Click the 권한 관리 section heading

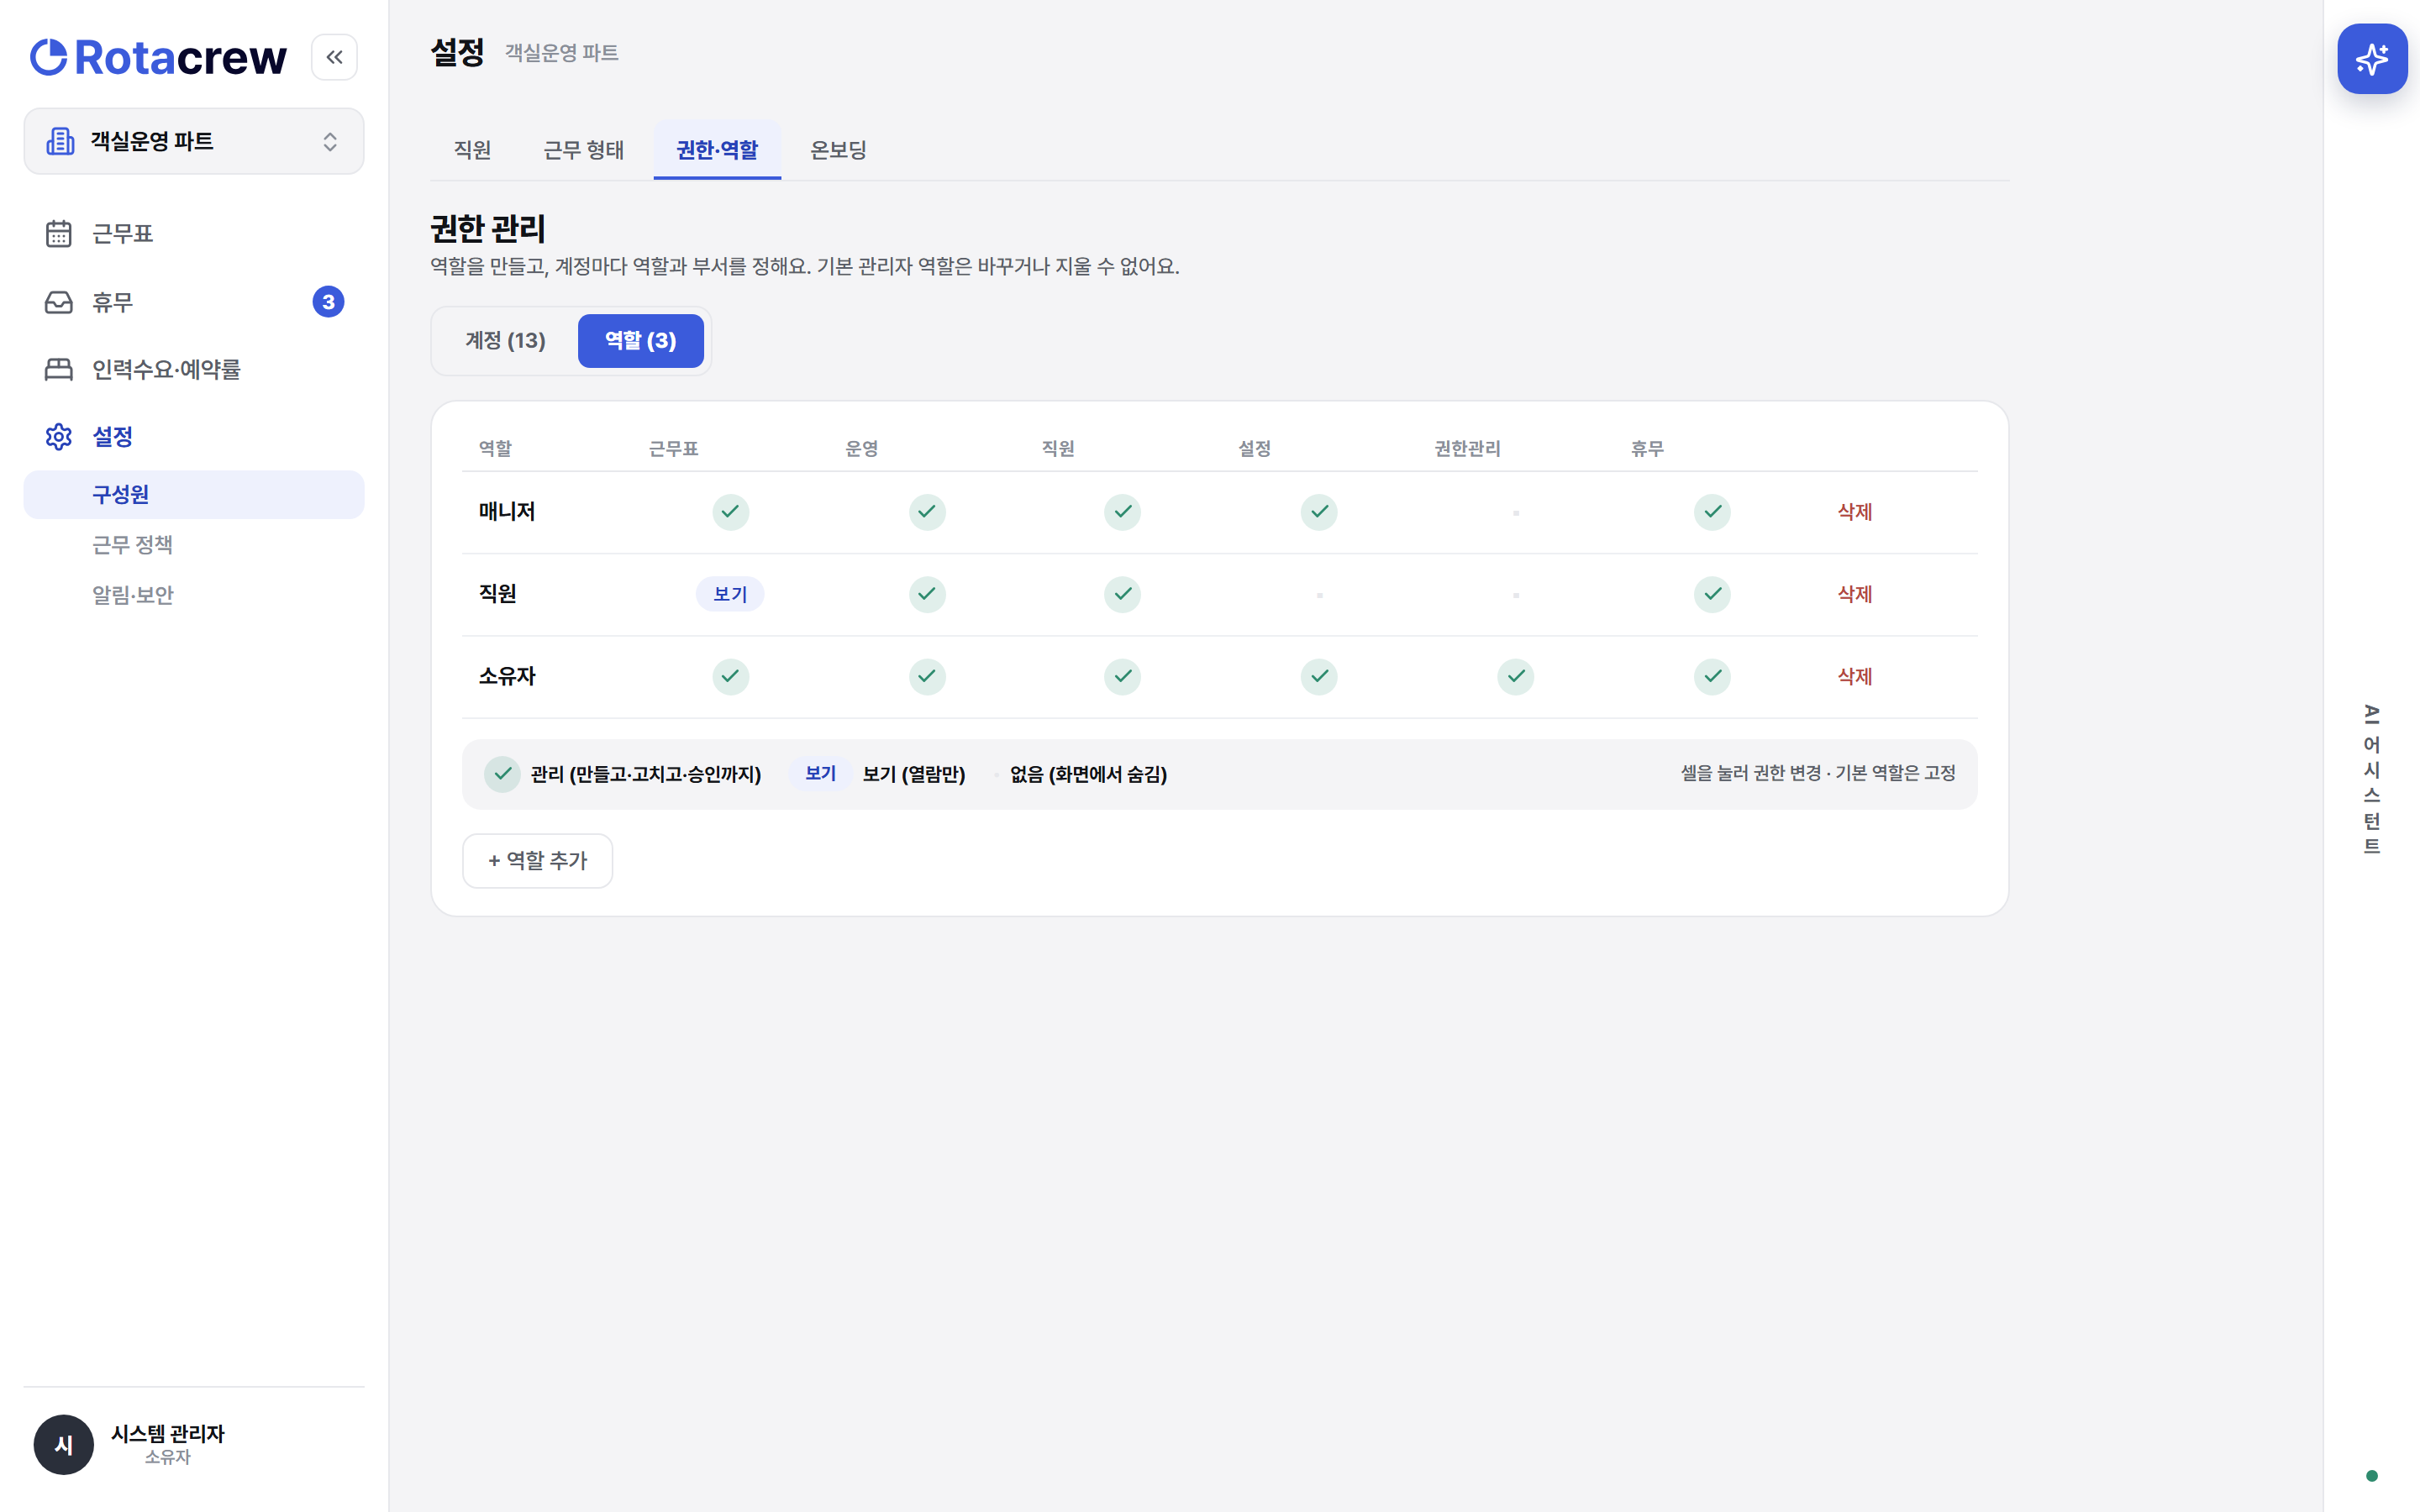click(488, 229)
